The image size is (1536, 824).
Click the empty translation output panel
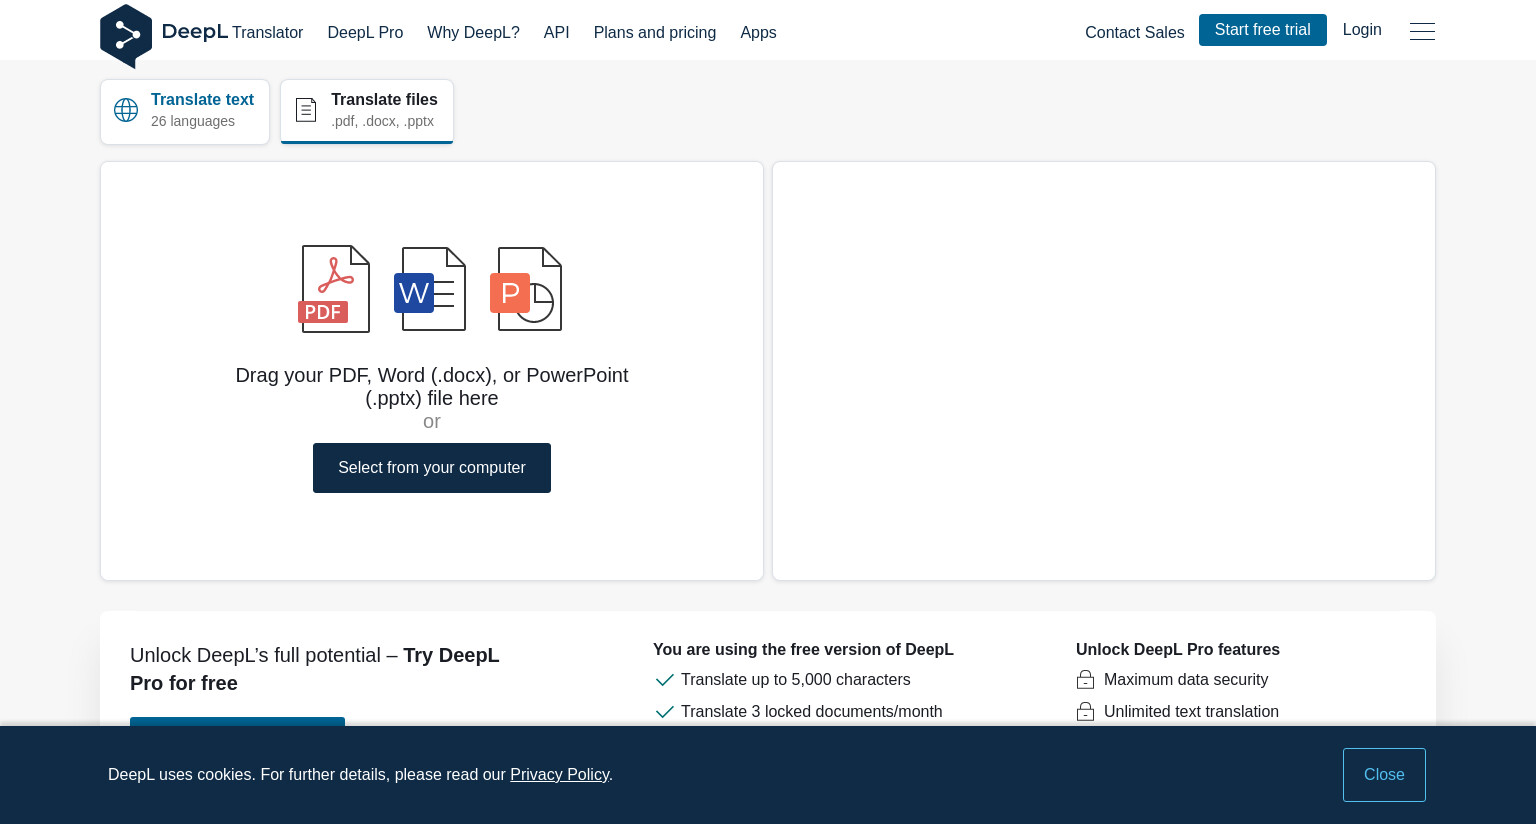coord(1104,371)
